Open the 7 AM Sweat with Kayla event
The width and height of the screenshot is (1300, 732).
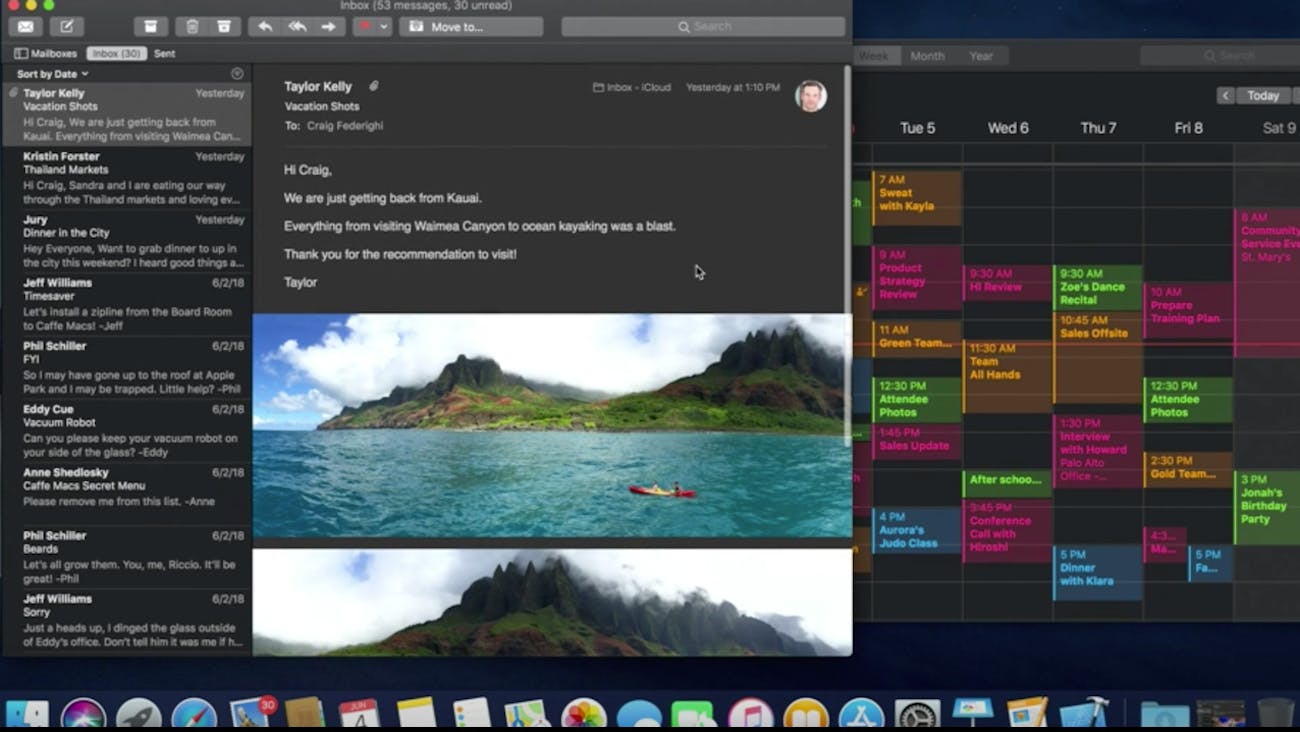coord(917,198)
